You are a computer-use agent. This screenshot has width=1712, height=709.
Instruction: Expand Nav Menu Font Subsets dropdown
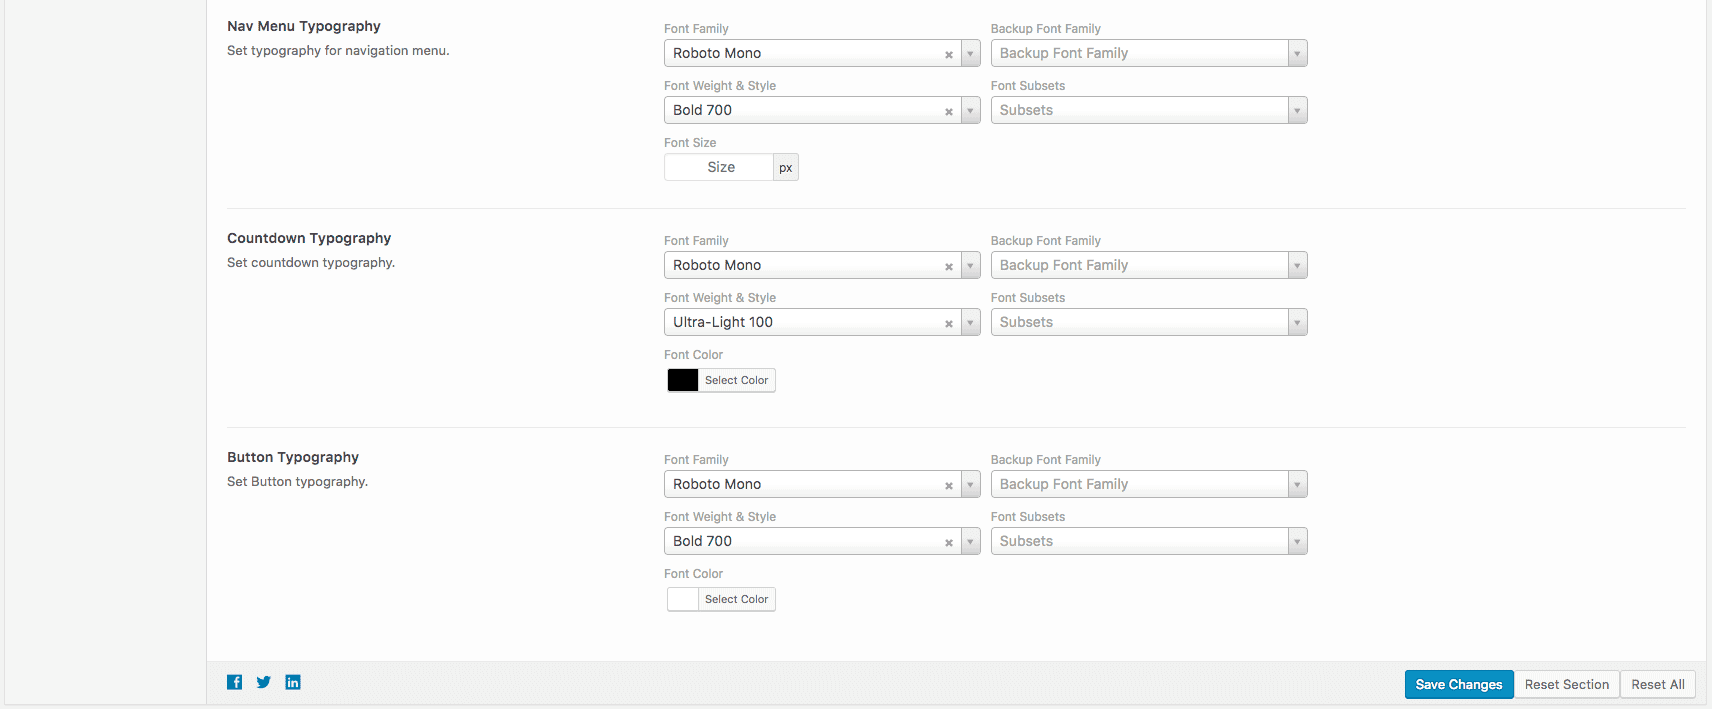click(x=1148, y=110)
